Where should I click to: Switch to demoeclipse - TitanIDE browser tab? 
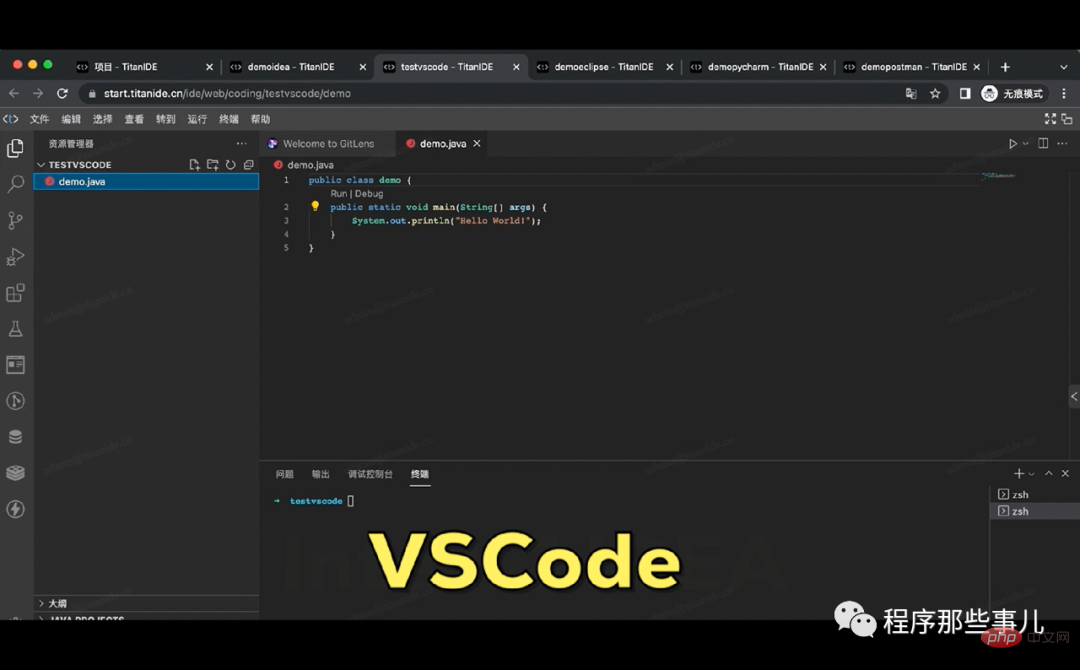604,67
